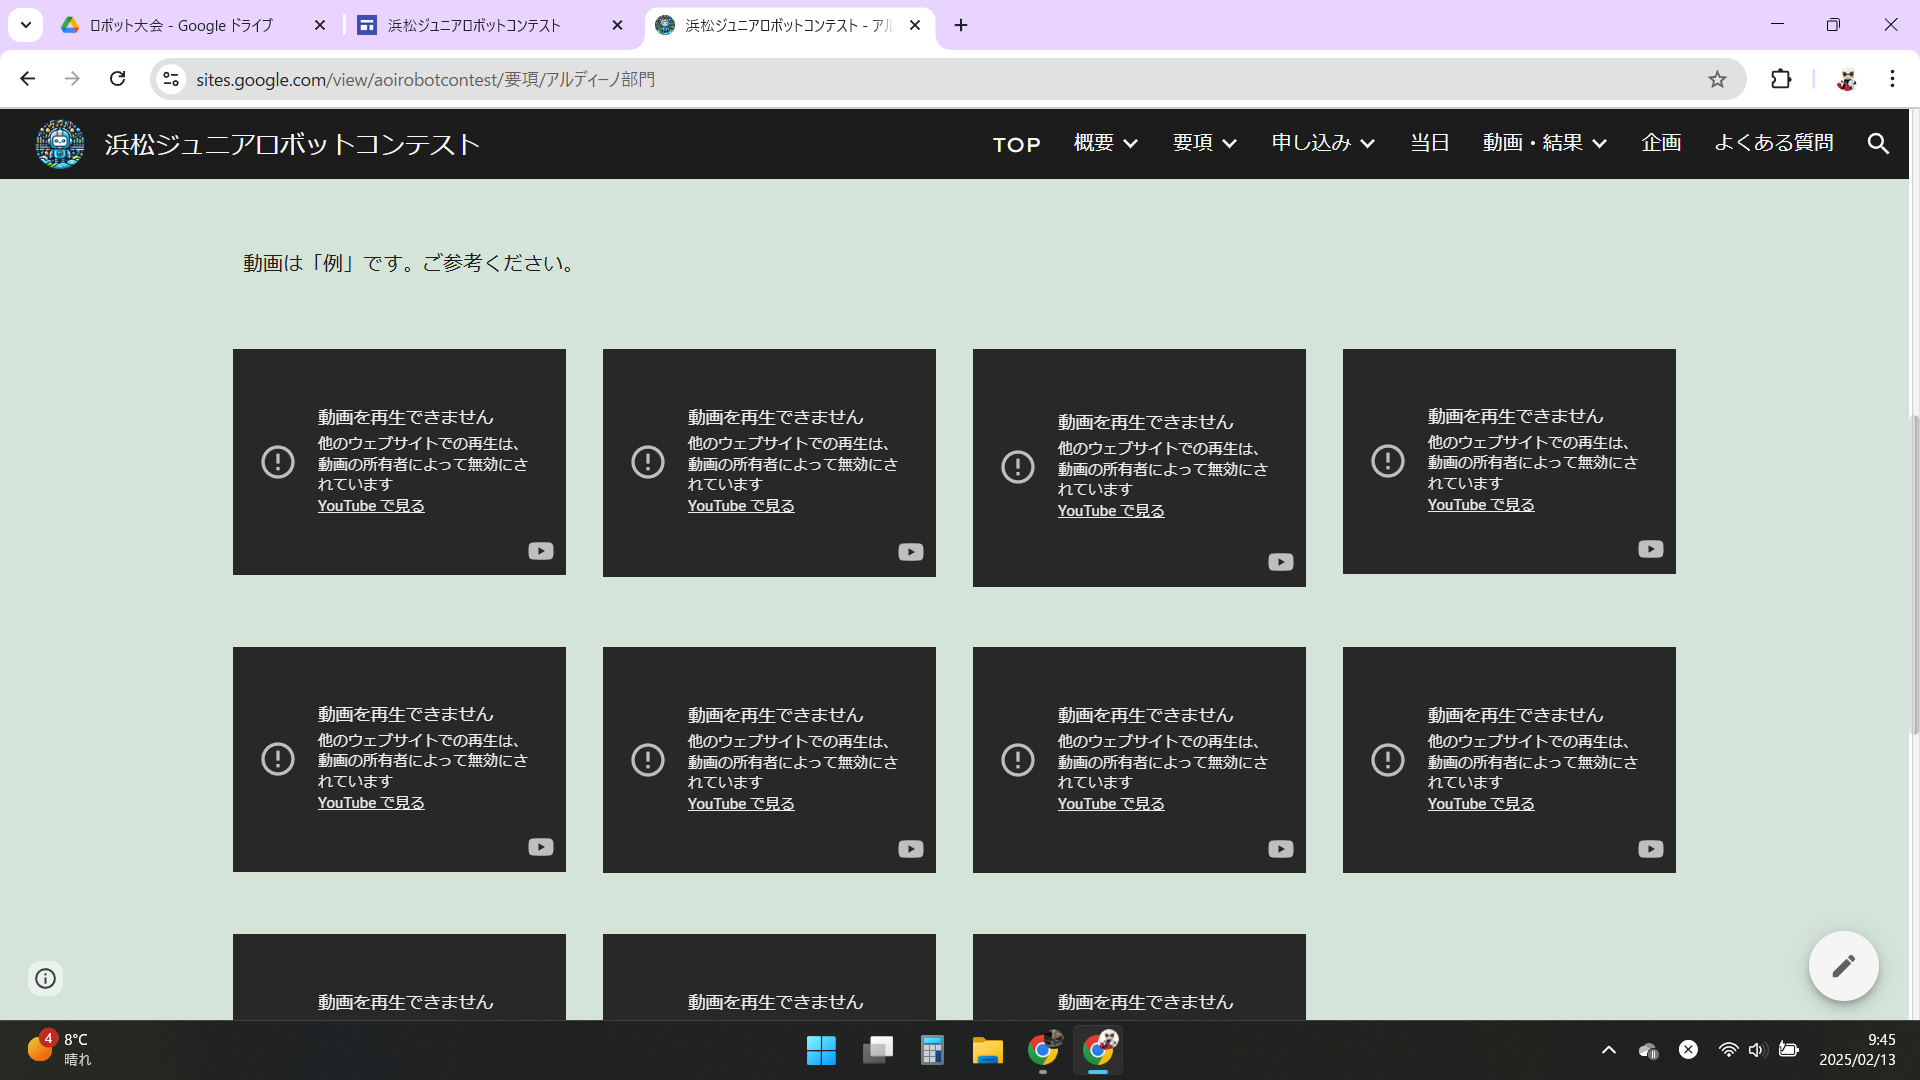Switch to ロボット大会 Google ドライブ tab
Viewport: 1920px width, 1080px height.
click(x=180, y=25)
